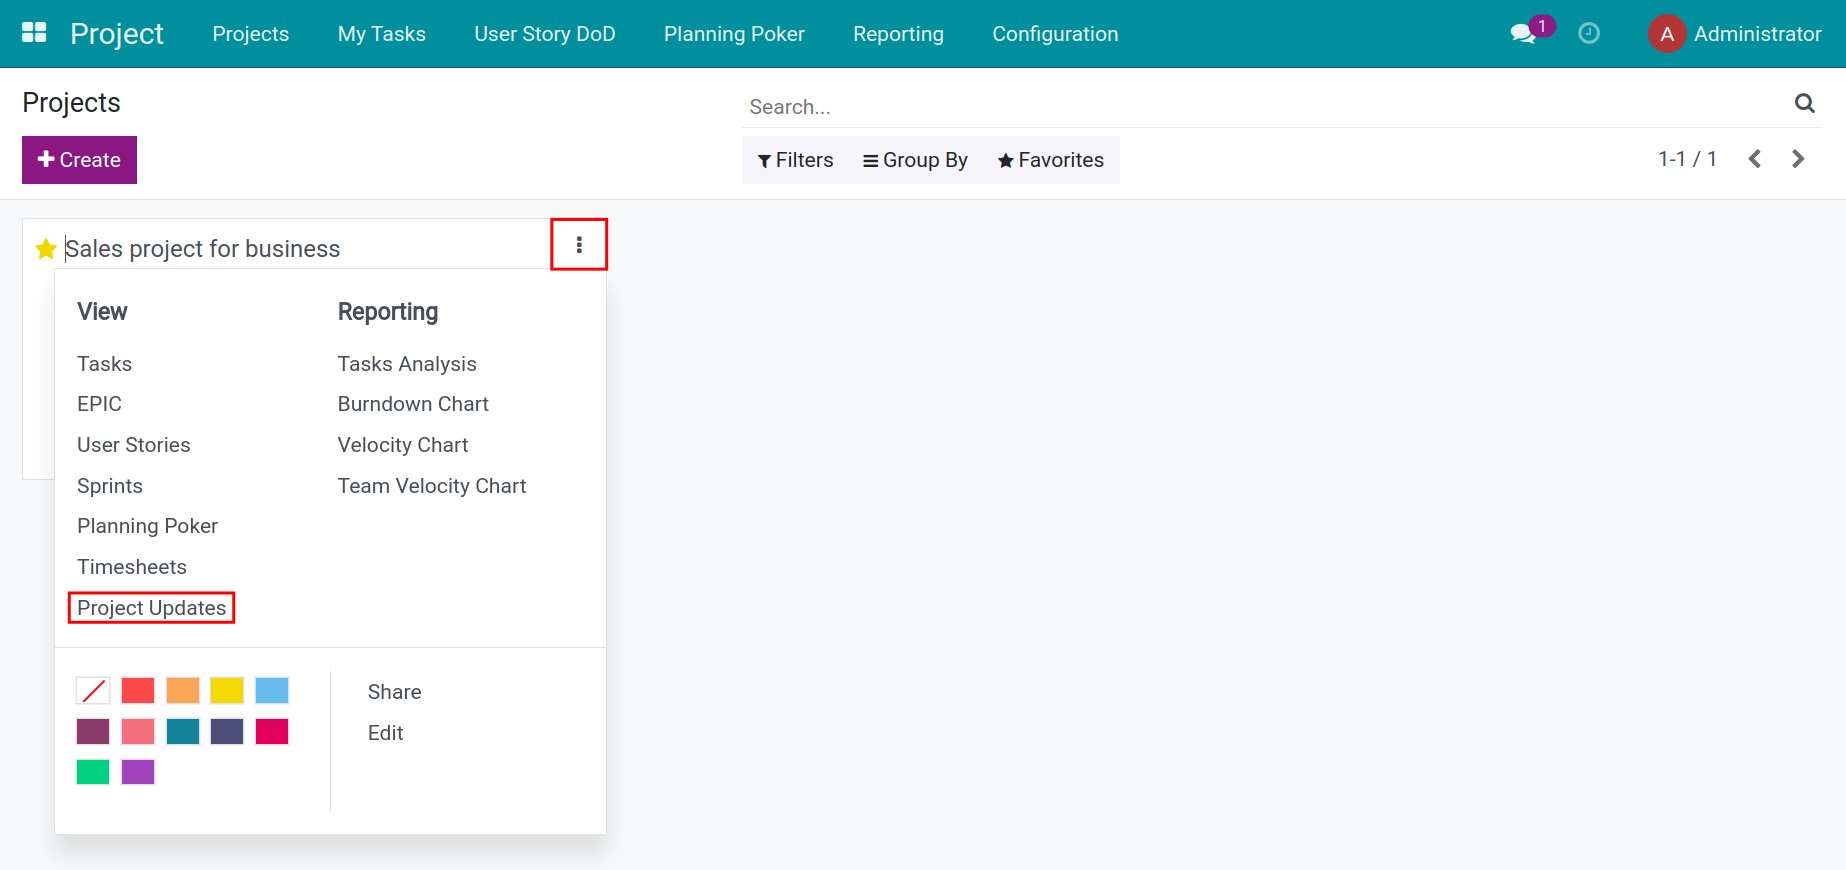Open the User Story DoD menu
Screen dimensions: 1846x870
click(545, 34)
